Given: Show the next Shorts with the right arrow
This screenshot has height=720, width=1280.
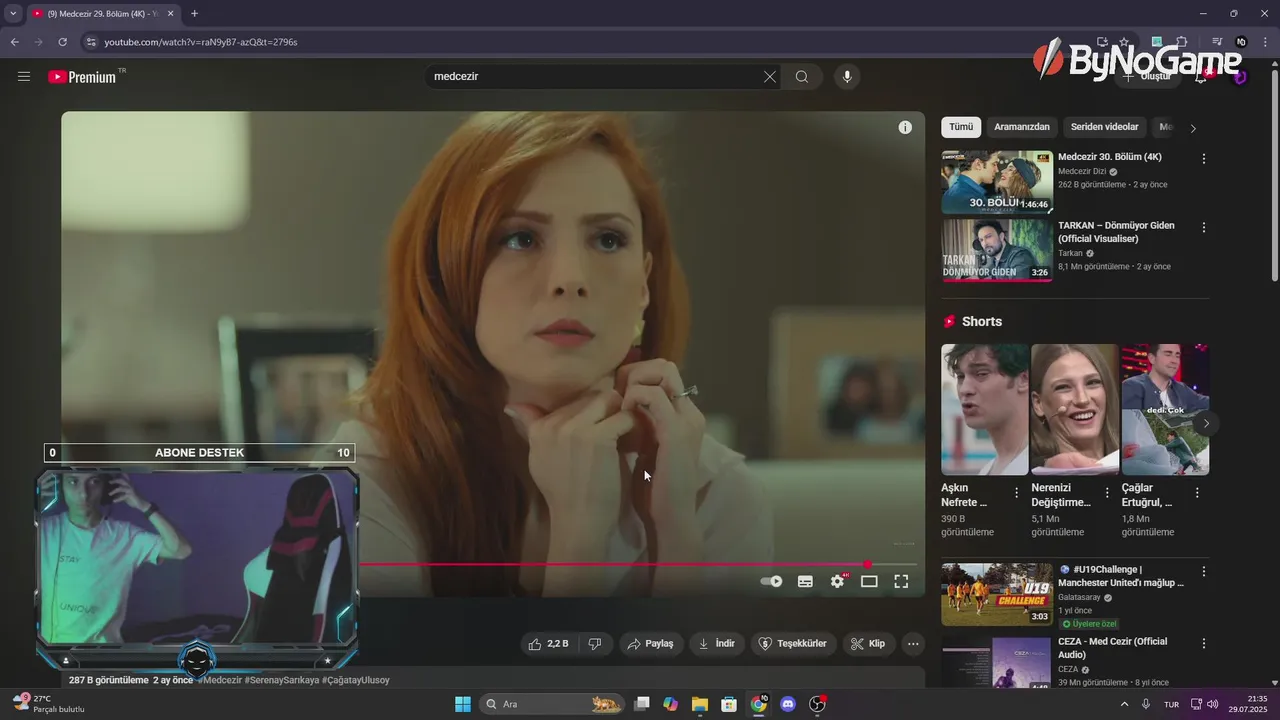Looking at the screenshot, I should pyautogui.click(x=1206, y=423).
